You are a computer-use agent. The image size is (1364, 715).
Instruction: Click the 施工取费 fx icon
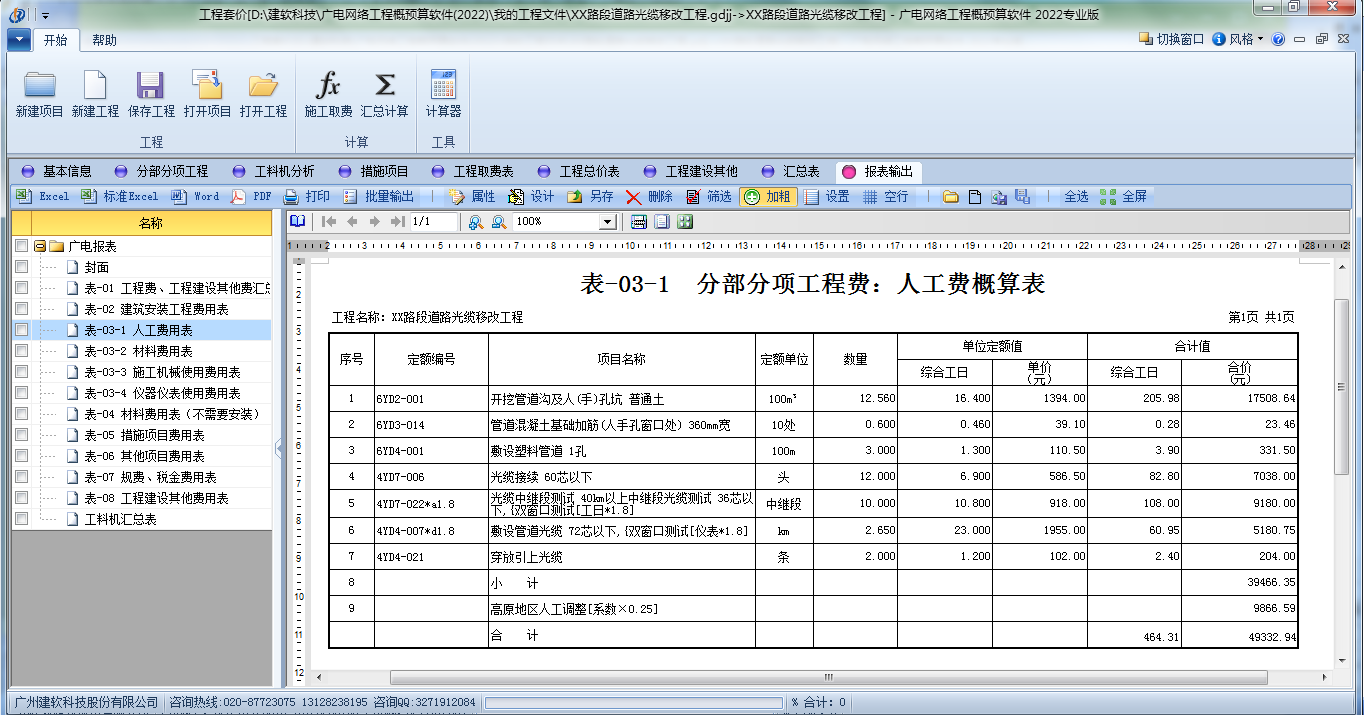tap(328, 85)
